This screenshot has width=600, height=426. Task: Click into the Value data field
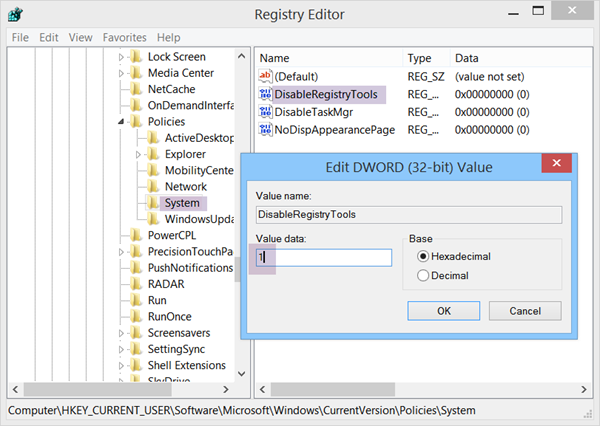[x=324, y=257]
